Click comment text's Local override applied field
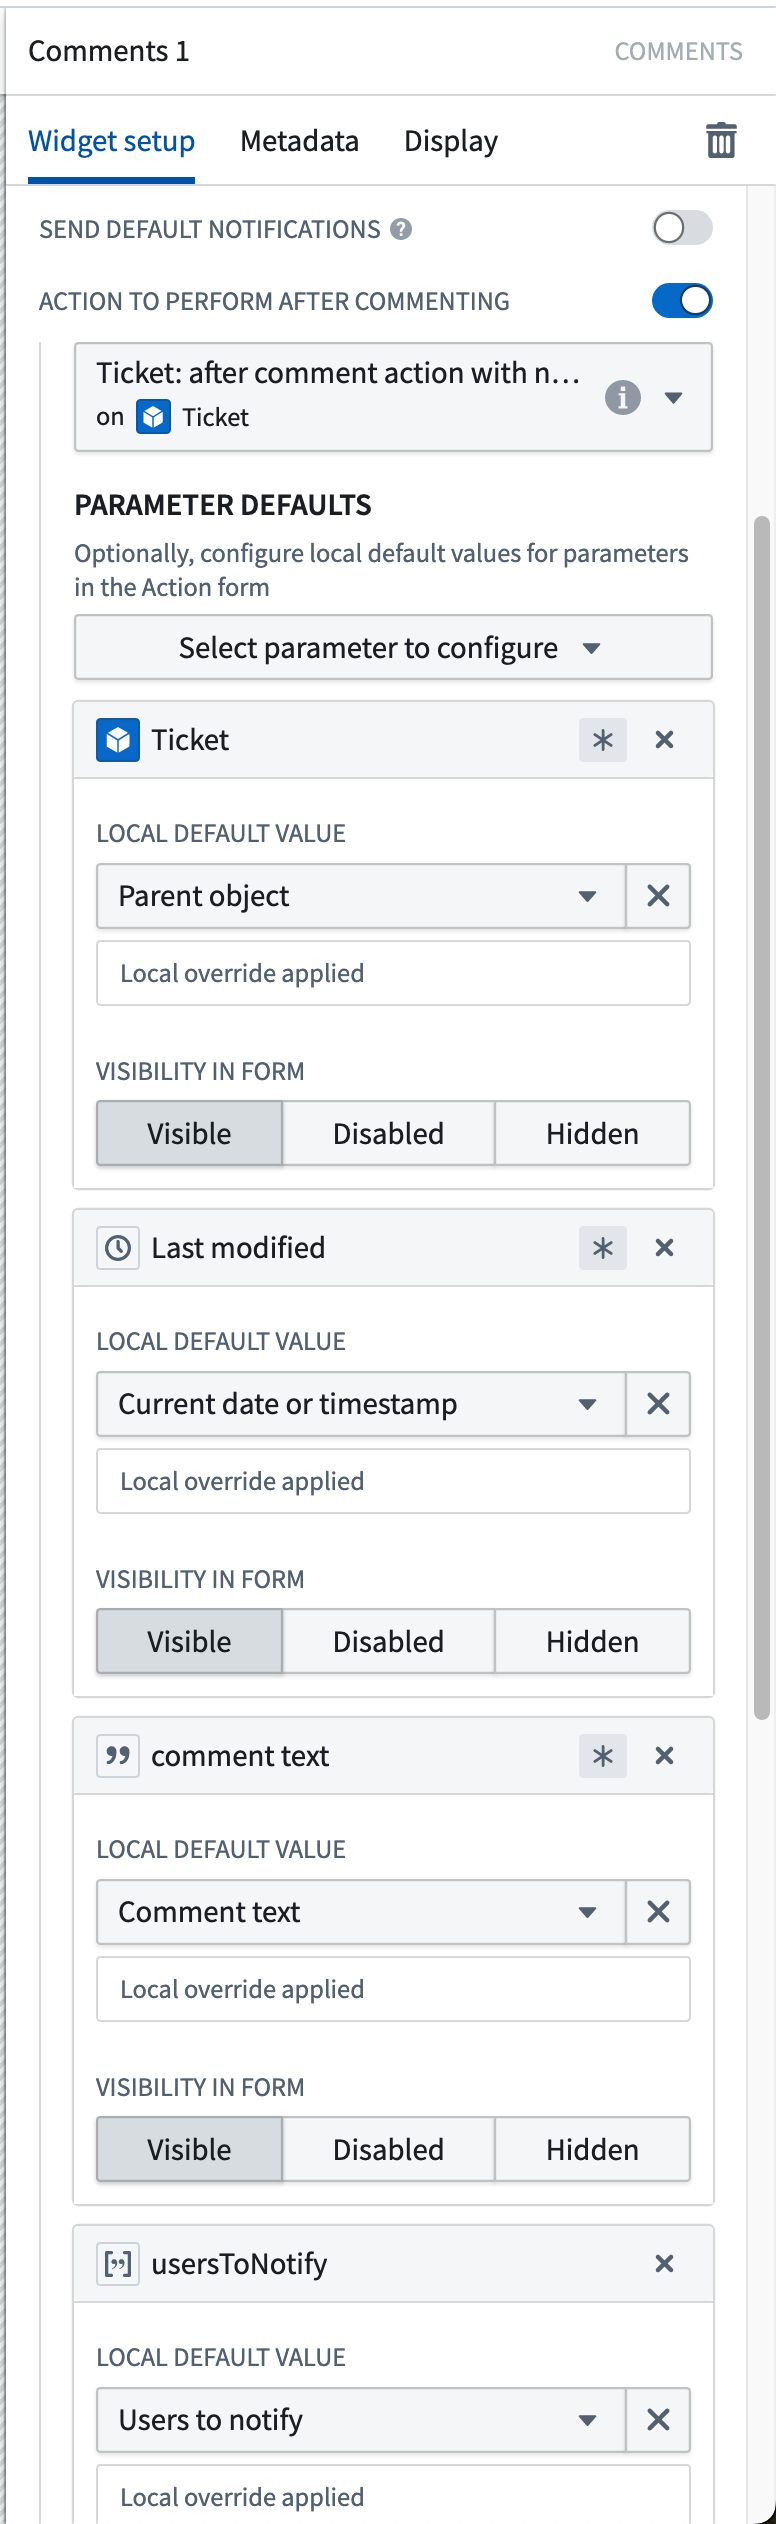This screenshot has height=2524, width=776. [x=393, y=1989]
